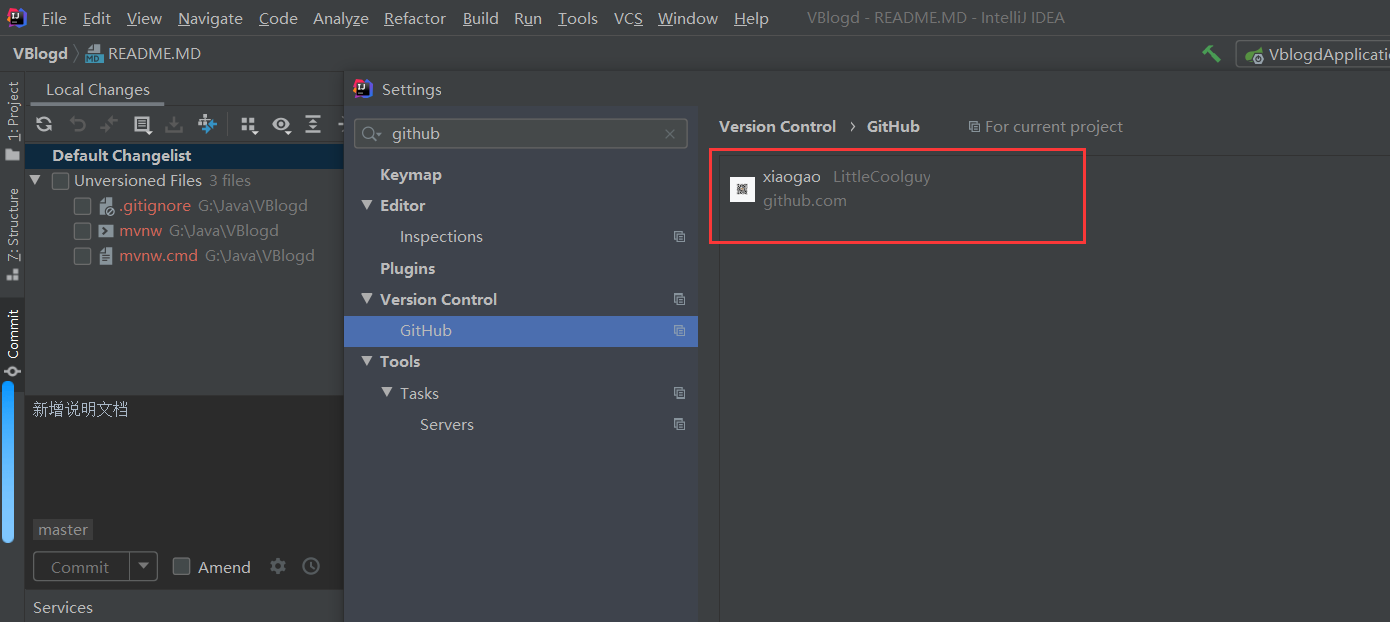Click Version Control in settings breadcrumb
Image resolution: width=1390 pixels, height=622 pixels.
[x=777, y=127]
